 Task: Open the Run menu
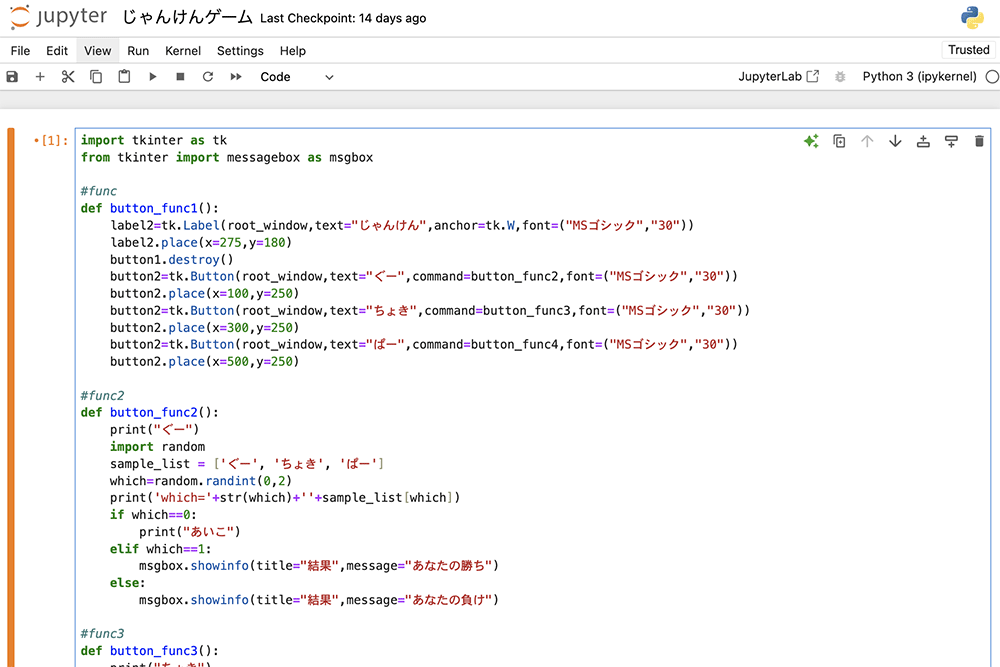[138, 50]
